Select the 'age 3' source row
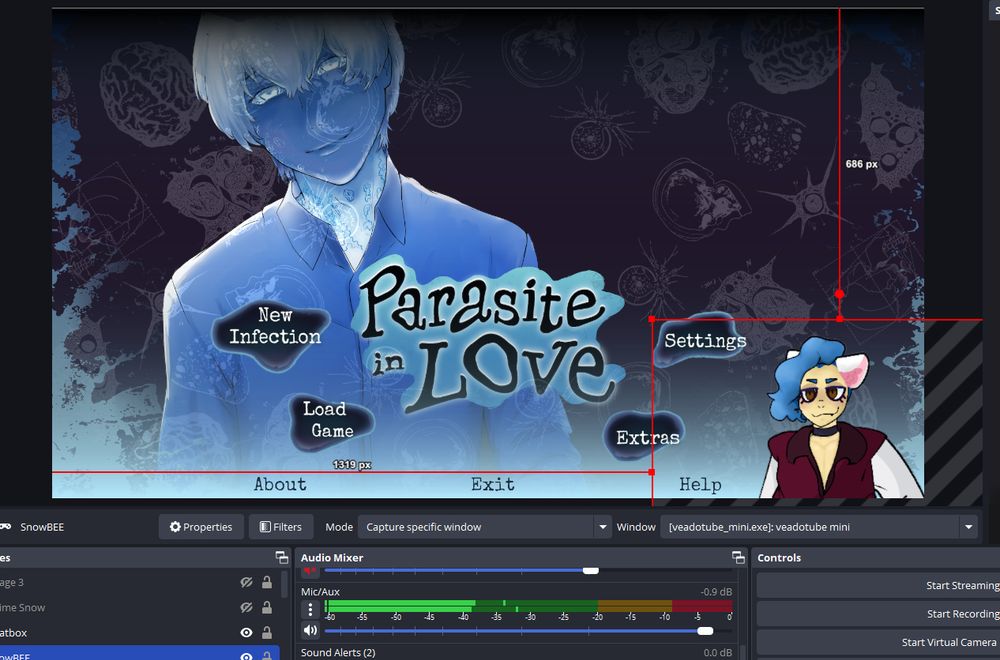This screenshot has height=660, width=1000. pos(139,582)
